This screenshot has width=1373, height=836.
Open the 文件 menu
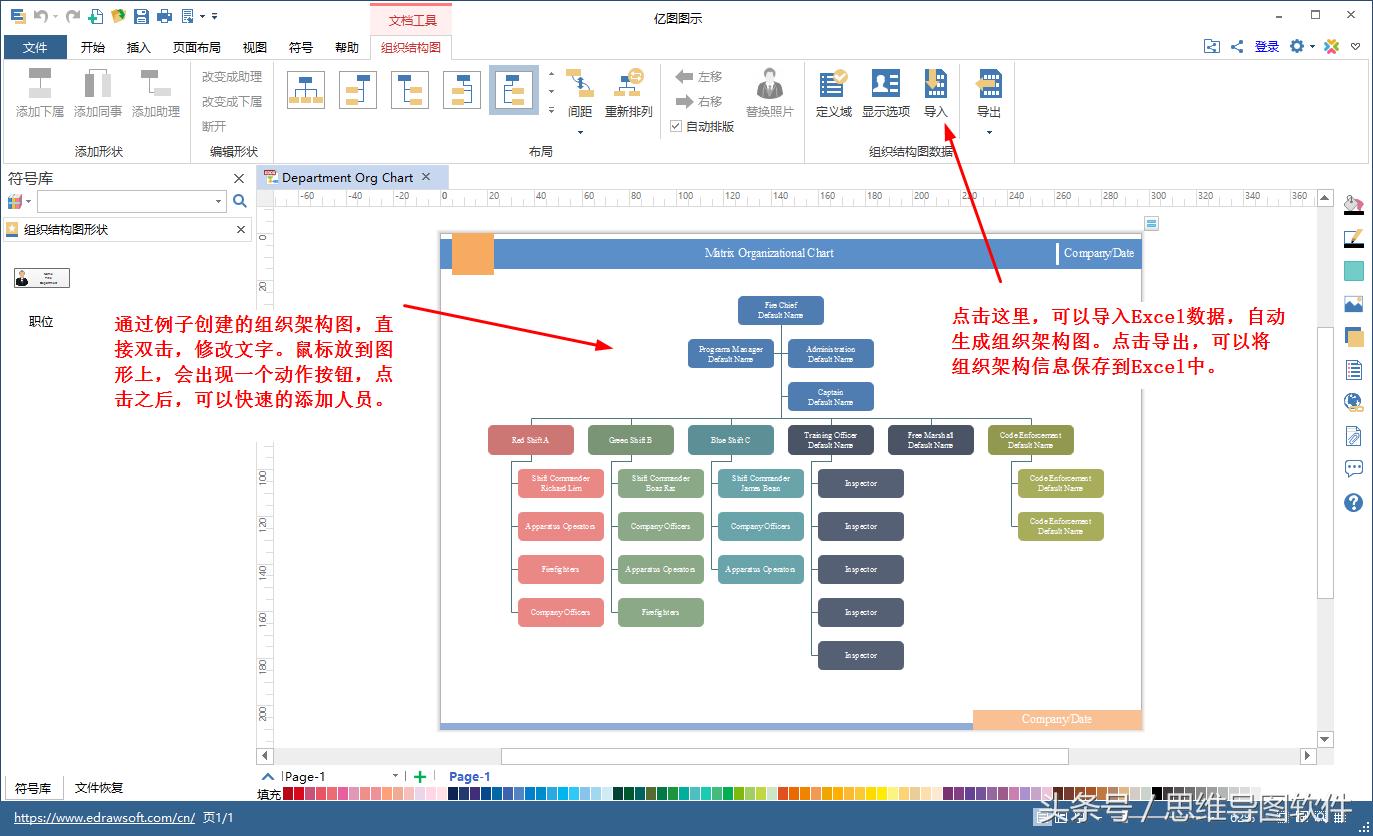click(35, 46)
